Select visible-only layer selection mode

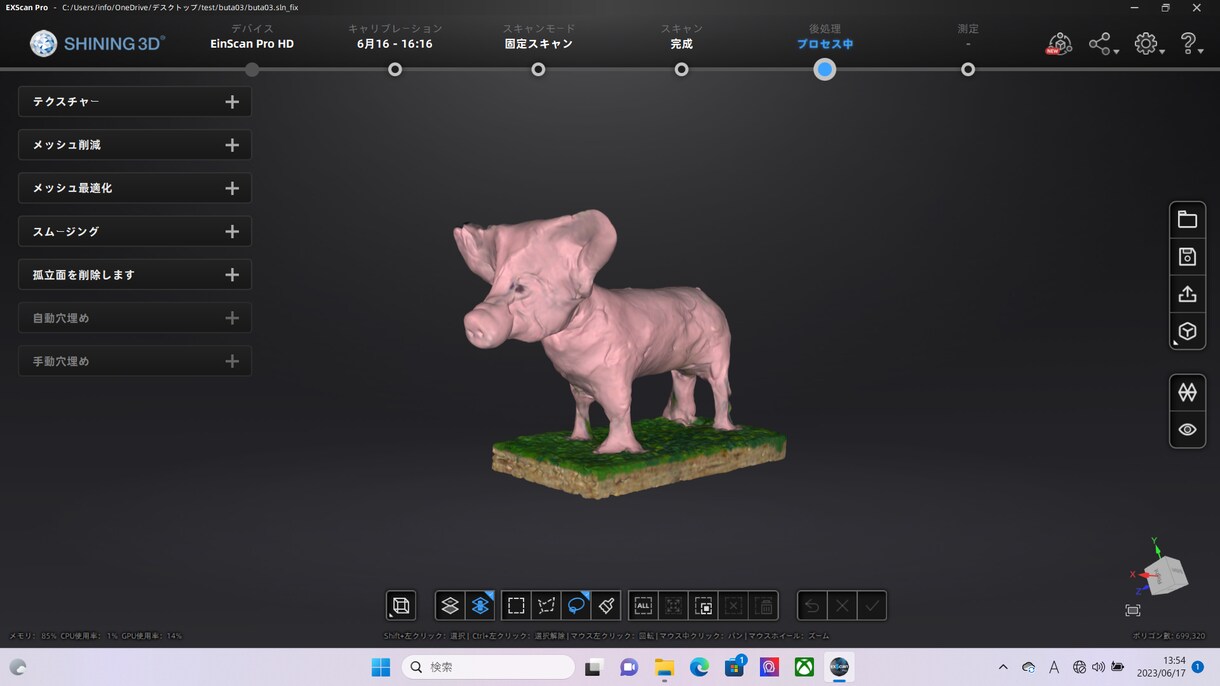pos(450,605)
